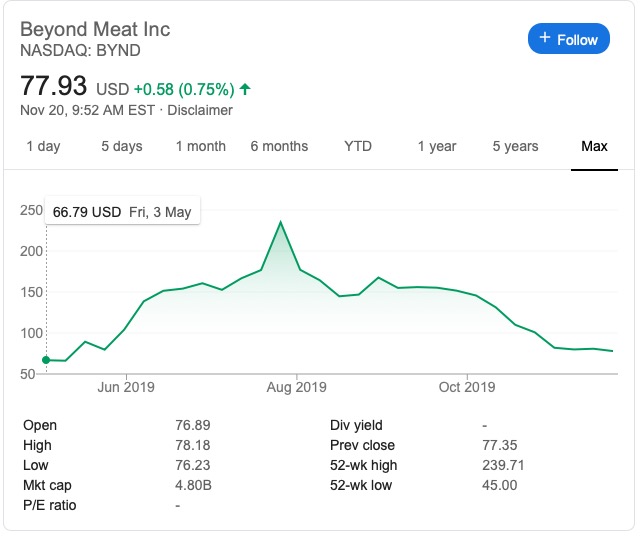Open the Disclaimer link
Screen dimensions: 643x545
(x=201, y=110)
